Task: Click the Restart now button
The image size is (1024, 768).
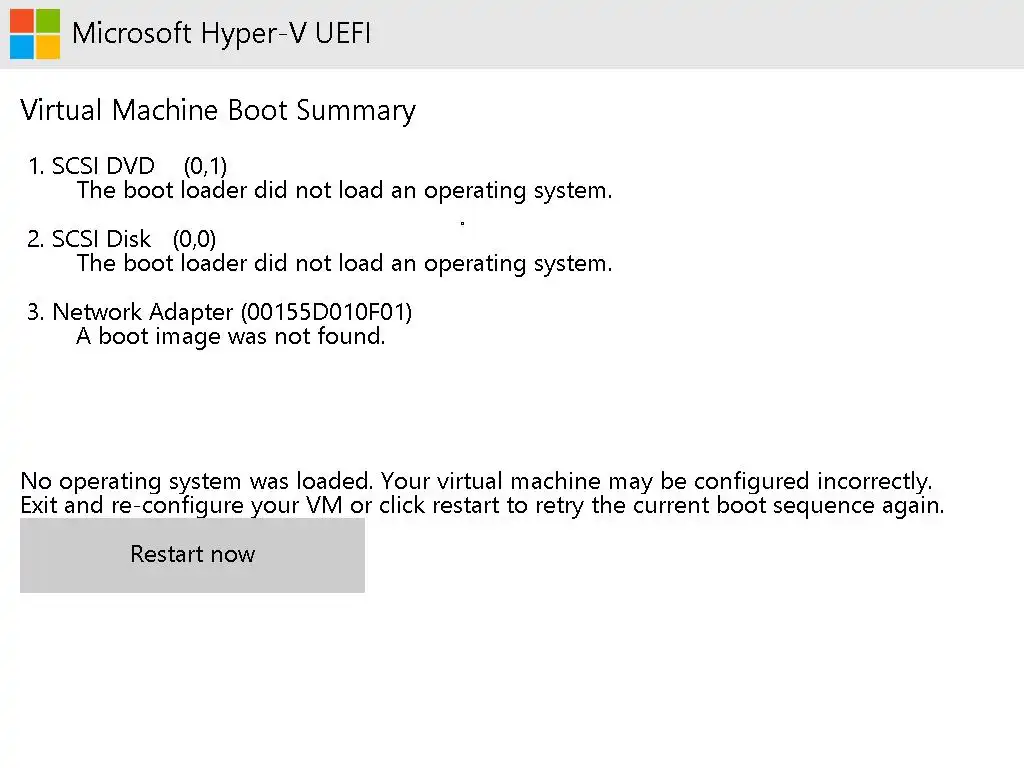Action: click(192, 555)
